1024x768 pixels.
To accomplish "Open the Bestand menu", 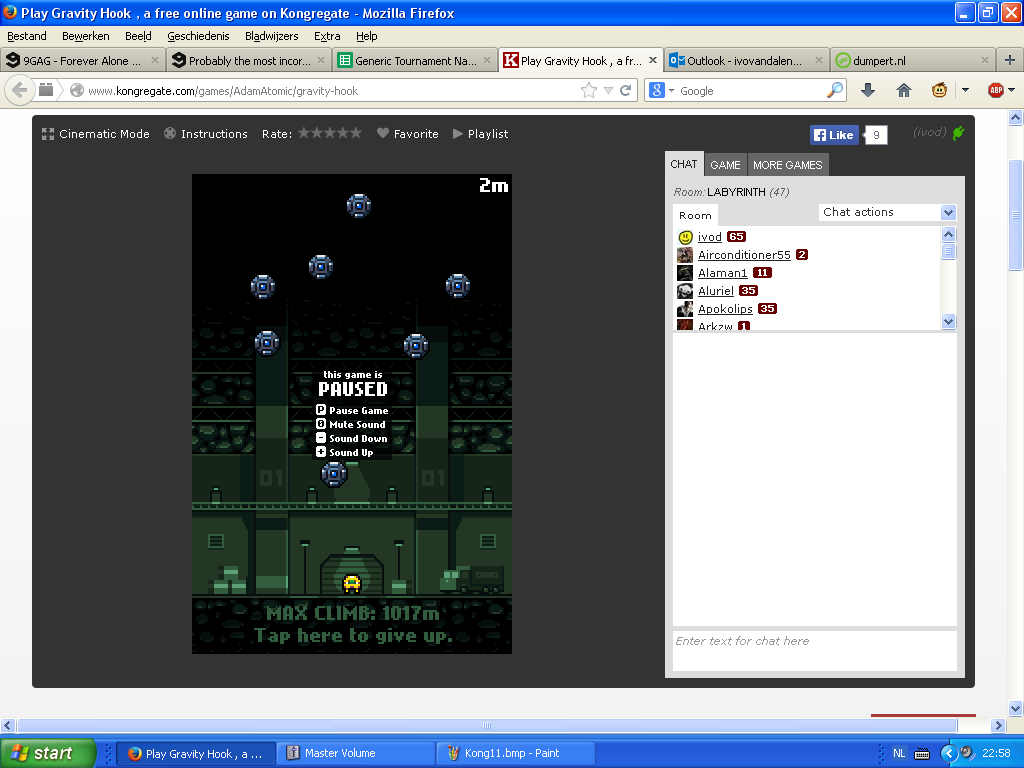I will pyautogui.click(x=27, y=36).
